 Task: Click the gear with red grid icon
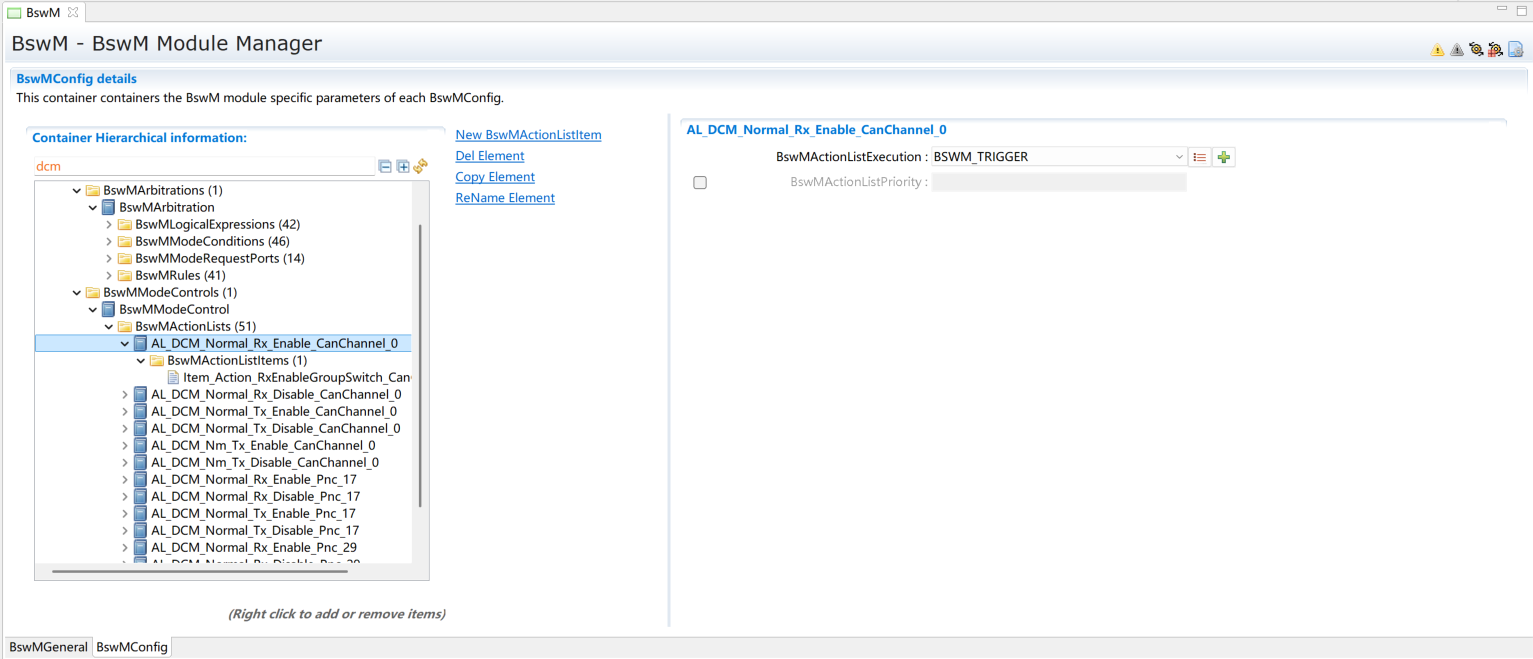pos(1495,49)
